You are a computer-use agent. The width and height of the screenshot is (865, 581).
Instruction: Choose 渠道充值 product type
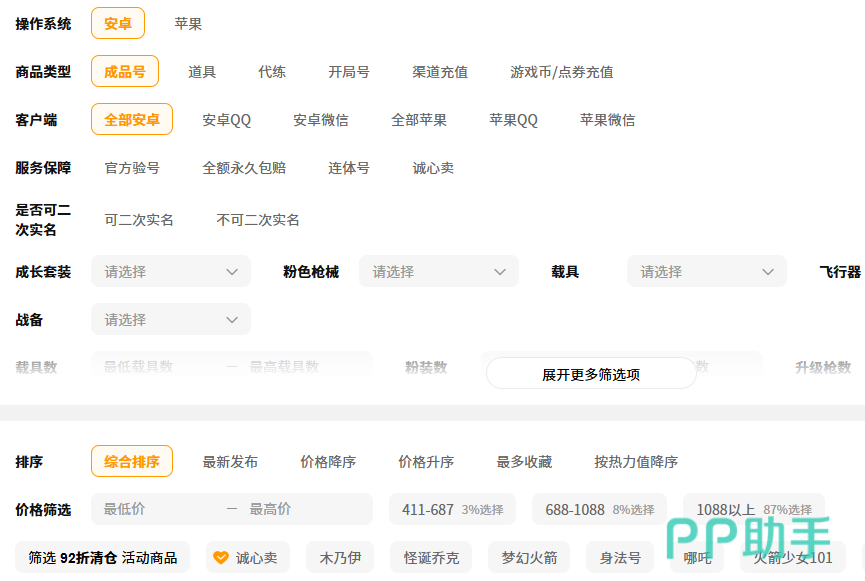(x=440, y=72)
